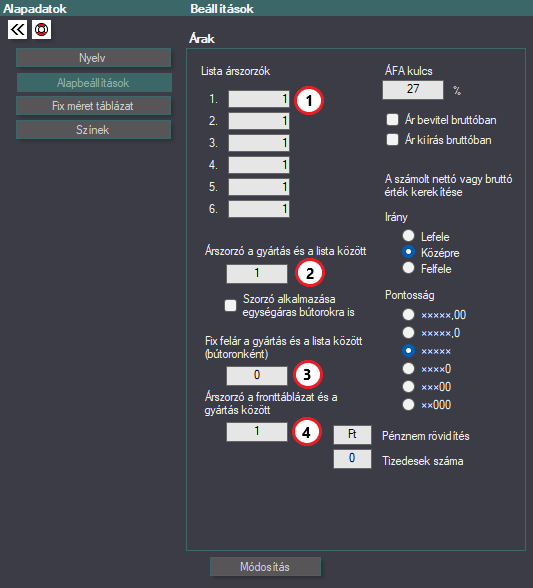Click the ÁFA kulcs percentage field
This screenshot has height=588, width=533.
click(413, 90)
